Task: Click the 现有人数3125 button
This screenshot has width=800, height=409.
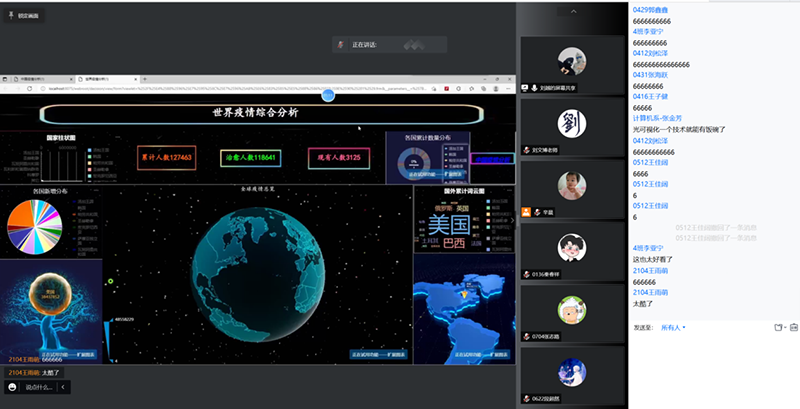Action: 338,158
